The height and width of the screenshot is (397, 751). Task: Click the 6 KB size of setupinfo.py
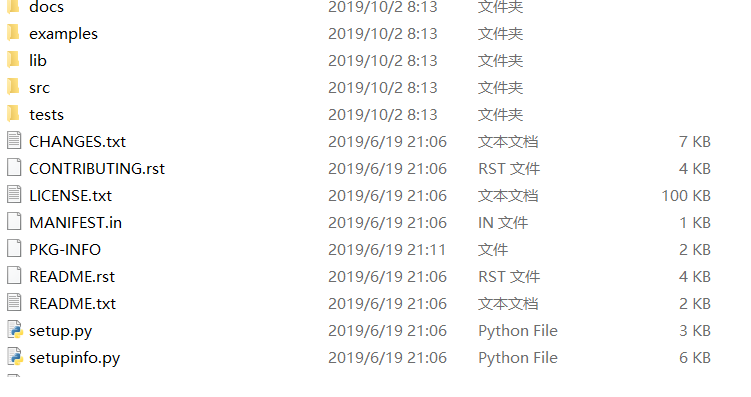(x=694, y=358)
